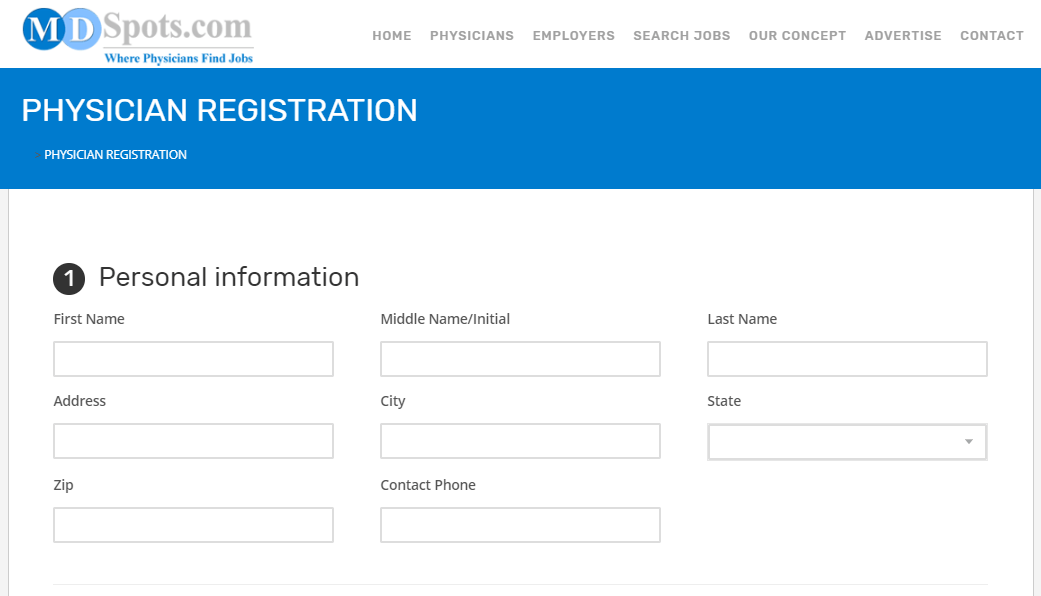Viewport: 1041px width, 596px height.
Task: Click the step 1 circle icon
Action: (69, 279)
